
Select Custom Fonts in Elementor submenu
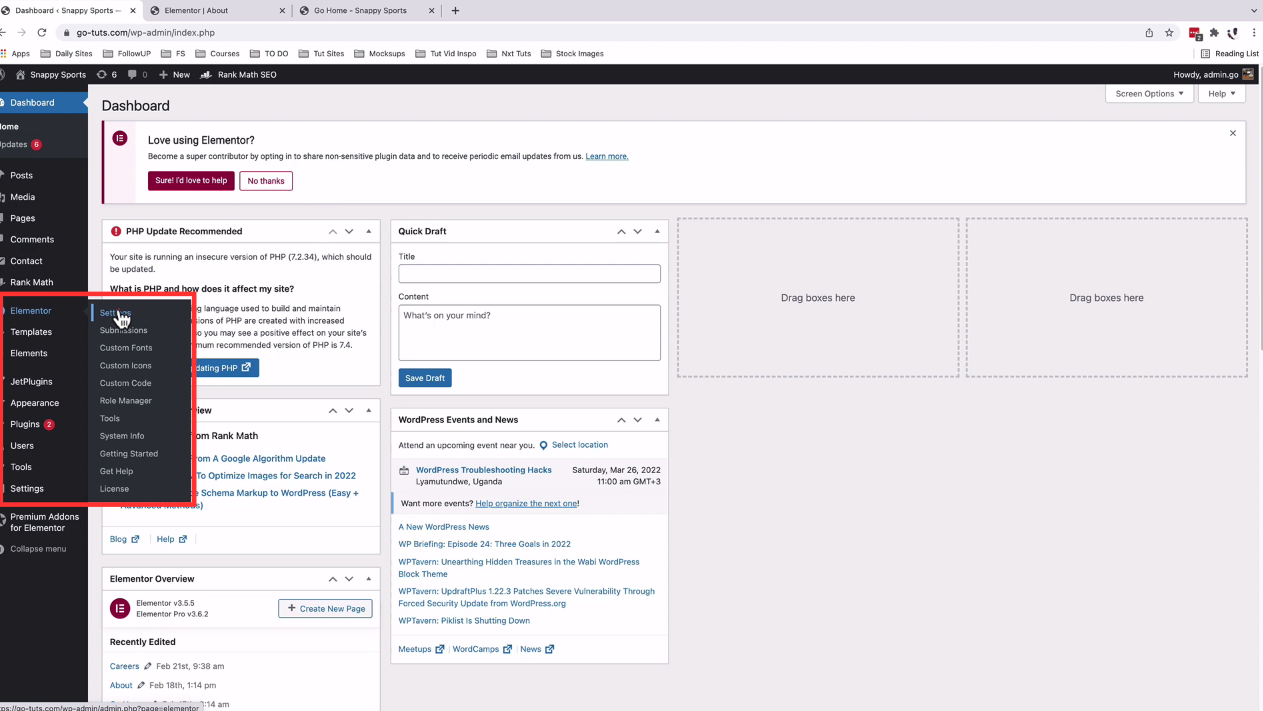pyautogui.click(x=126, y=348)
